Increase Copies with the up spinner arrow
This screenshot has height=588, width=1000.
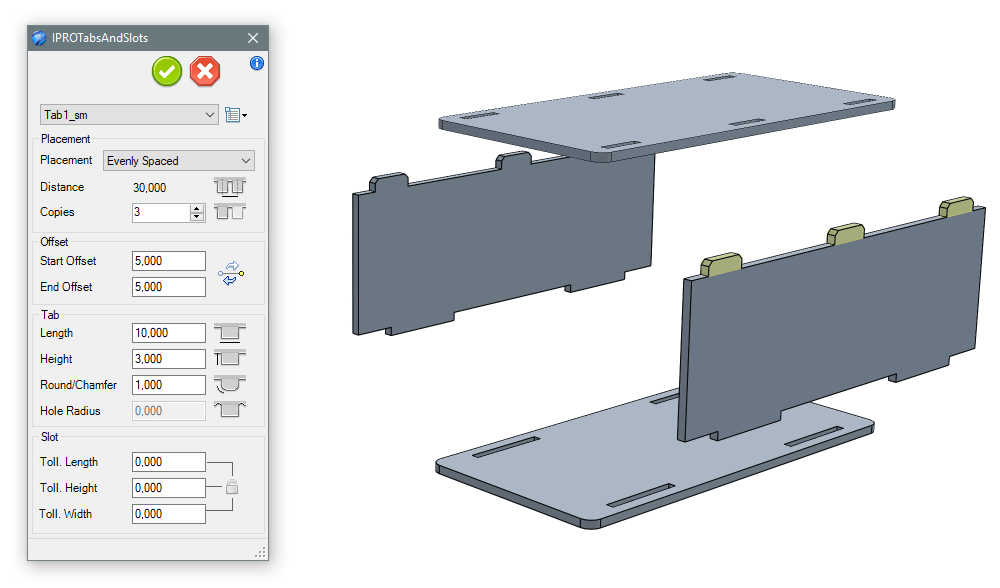pos(197,209)
